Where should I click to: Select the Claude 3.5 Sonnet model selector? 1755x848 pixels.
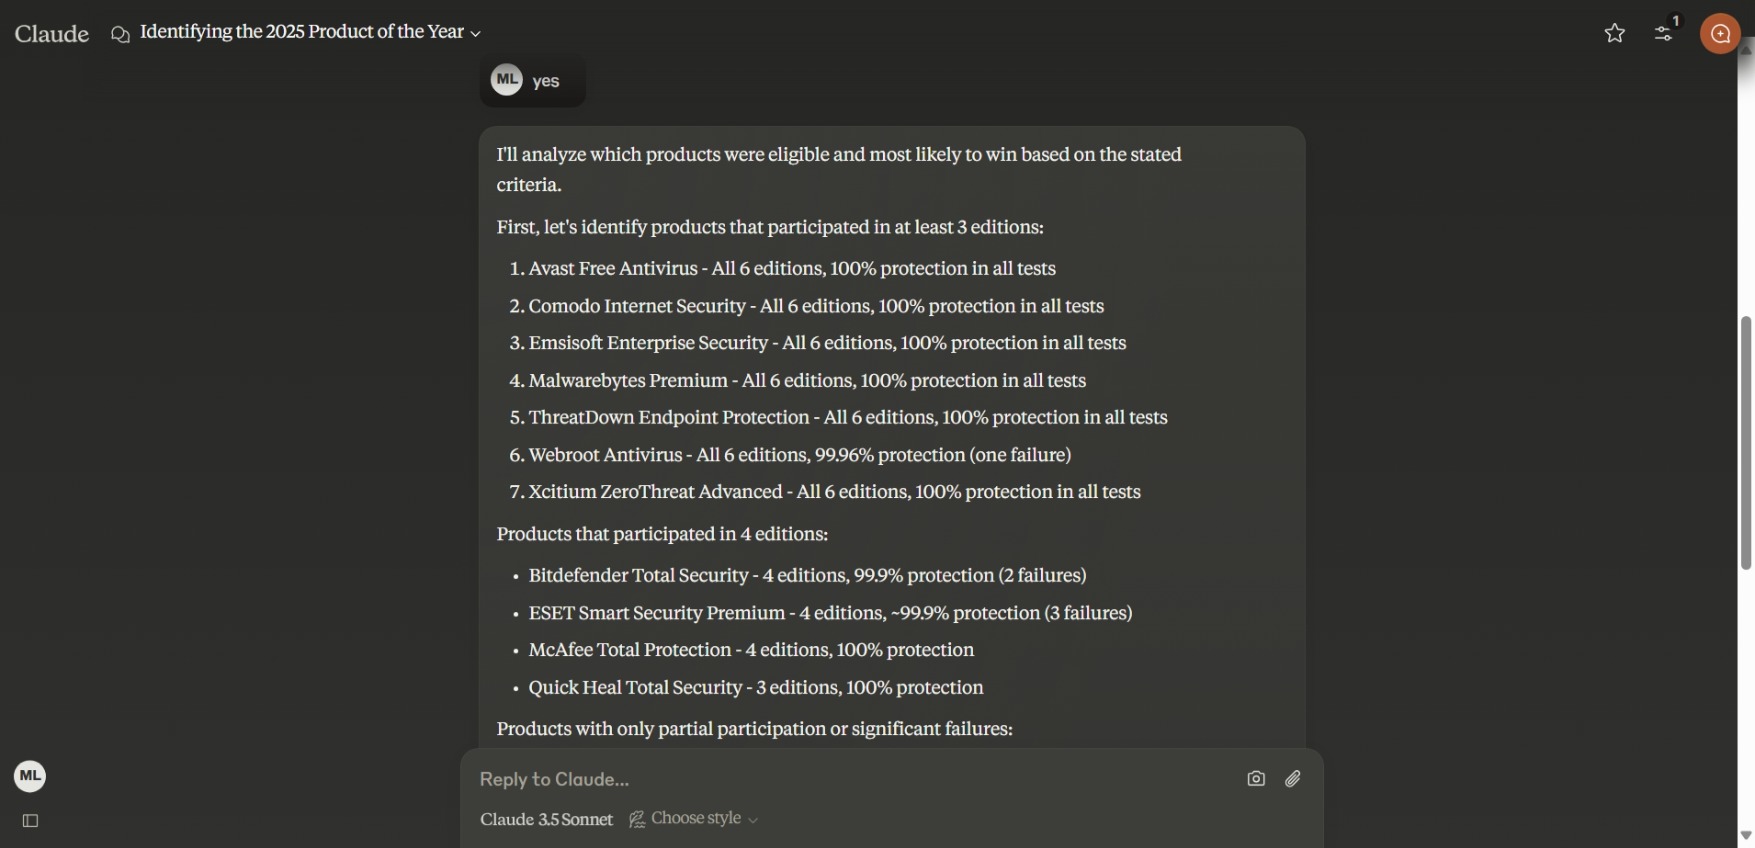[x=546, y=819]
